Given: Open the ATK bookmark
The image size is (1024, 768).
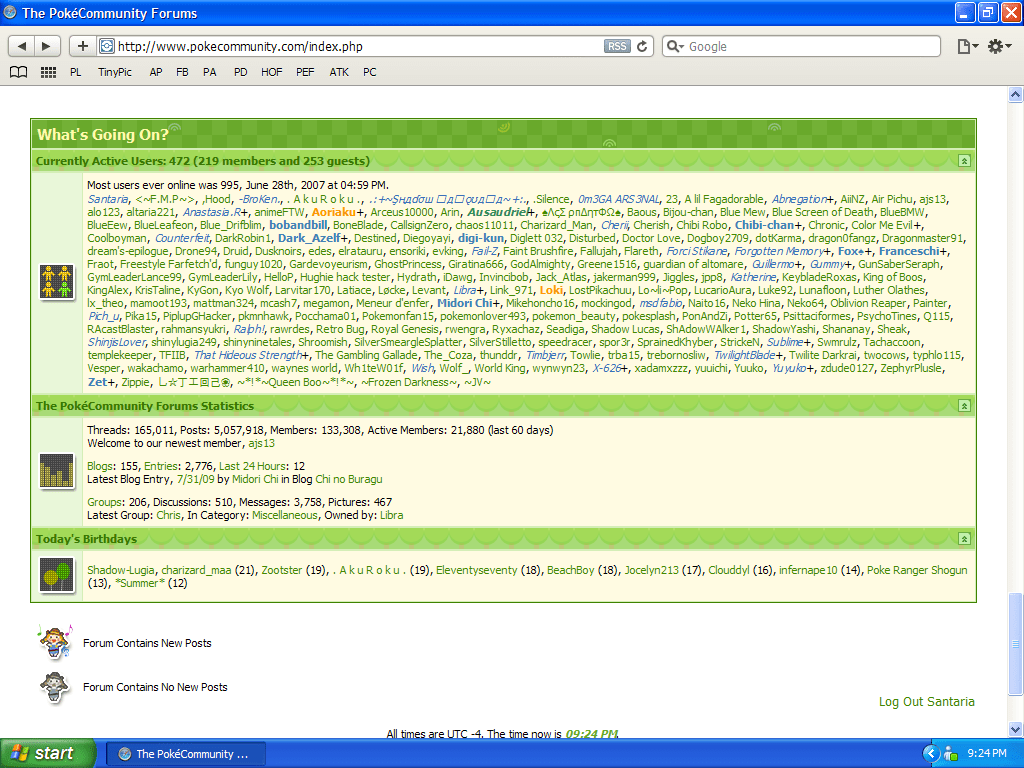Looking at the screenshot, I should click(339, 72).
